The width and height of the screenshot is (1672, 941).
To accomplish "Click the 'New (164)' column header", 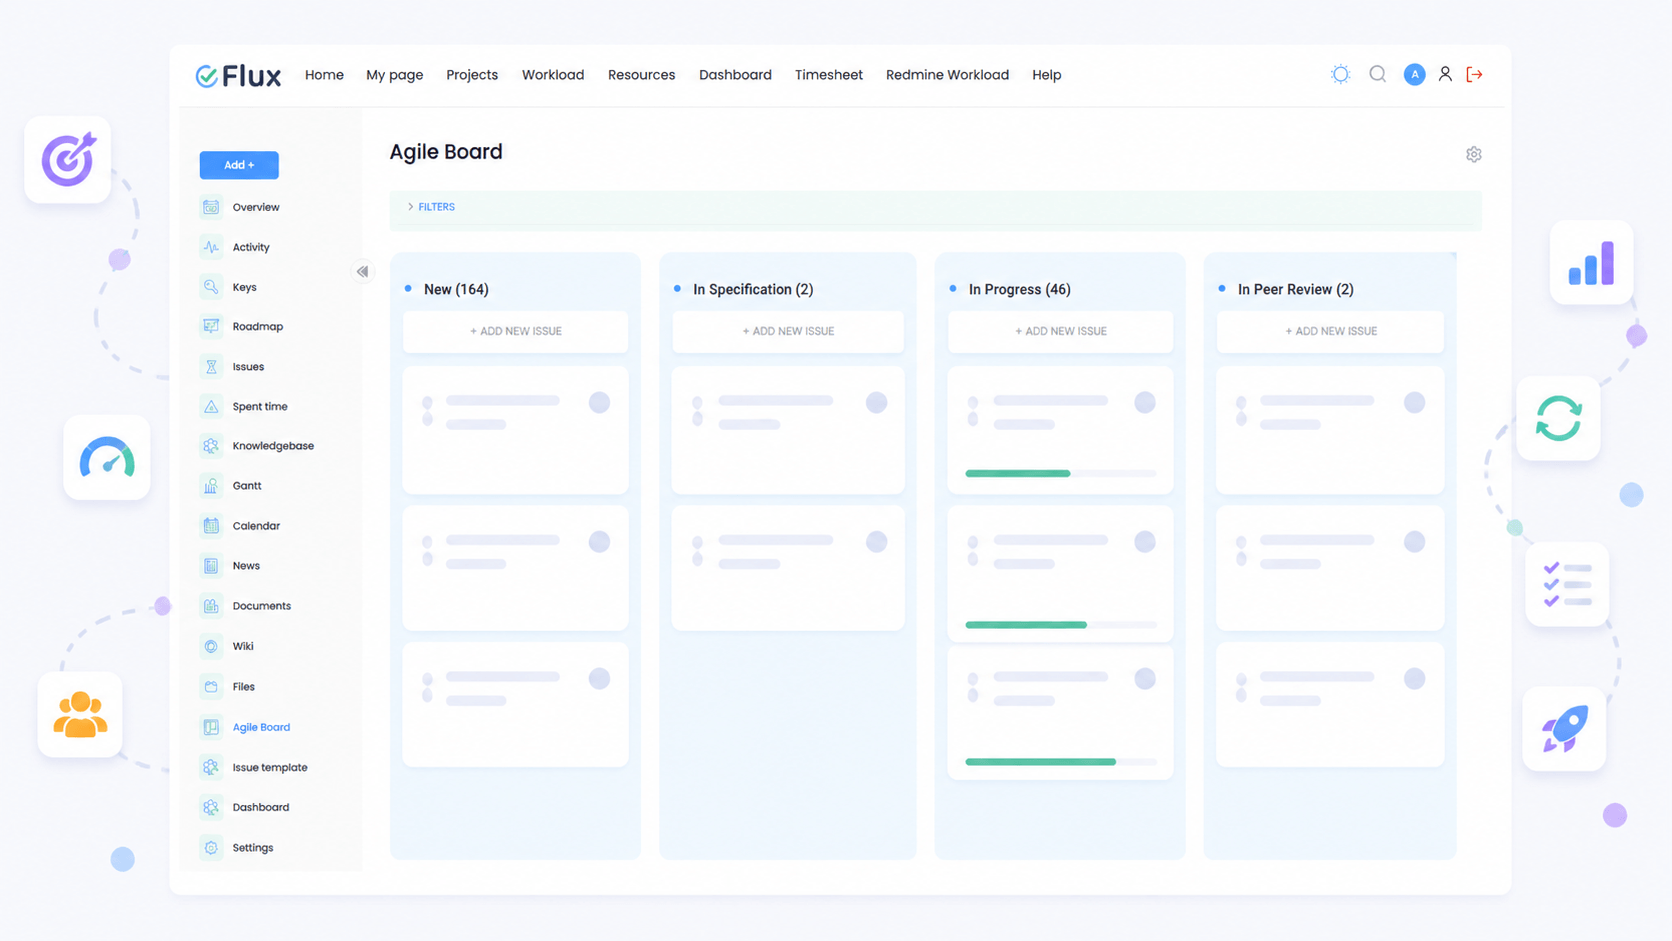I will [x=456, y=289].
